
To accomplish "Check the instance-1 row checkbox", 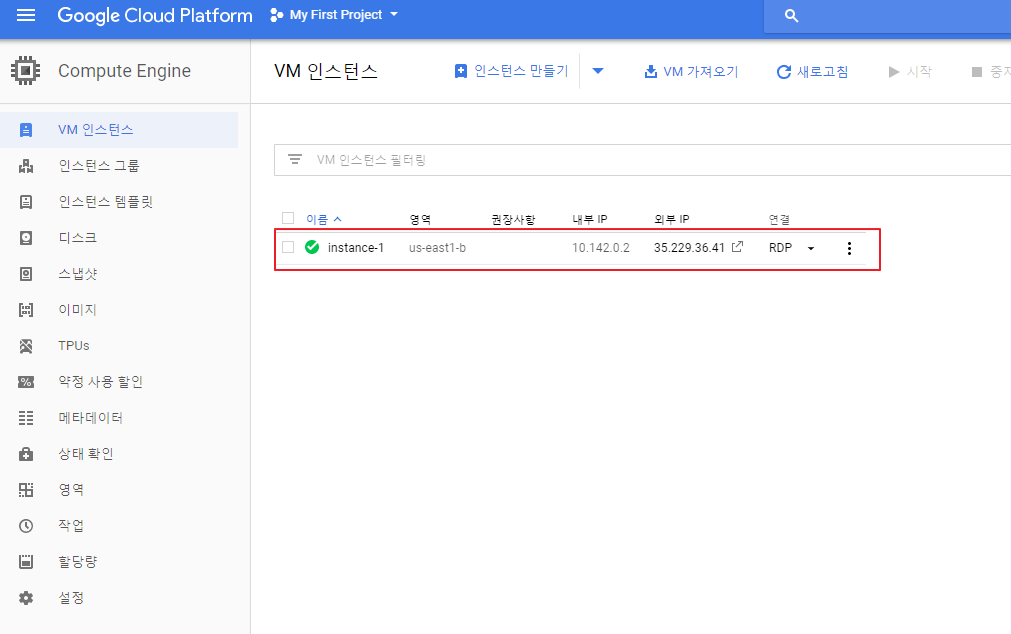I will [x=288, y=247].
